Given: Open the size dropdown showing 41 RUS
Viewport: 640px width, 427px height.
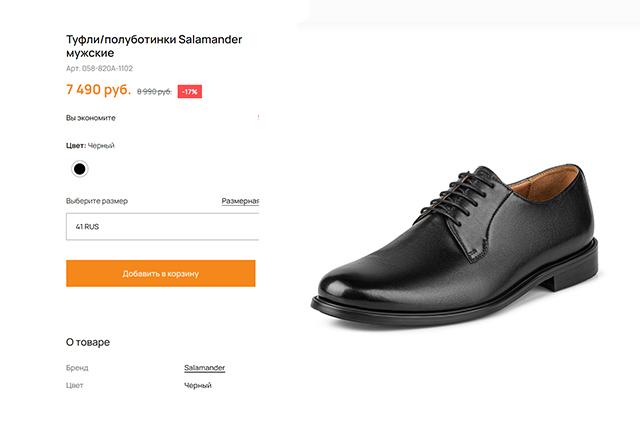Looking at the screenshot, I should point(162,226).
